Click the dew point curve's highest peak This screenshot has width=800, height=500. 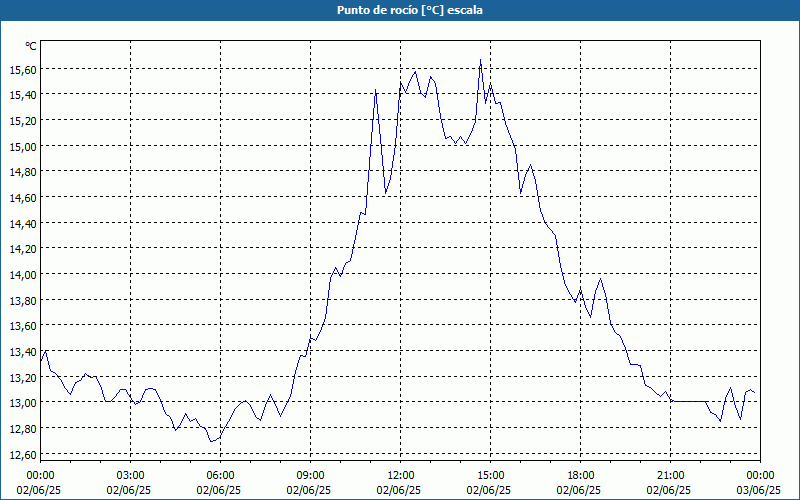tap(480, 60)
